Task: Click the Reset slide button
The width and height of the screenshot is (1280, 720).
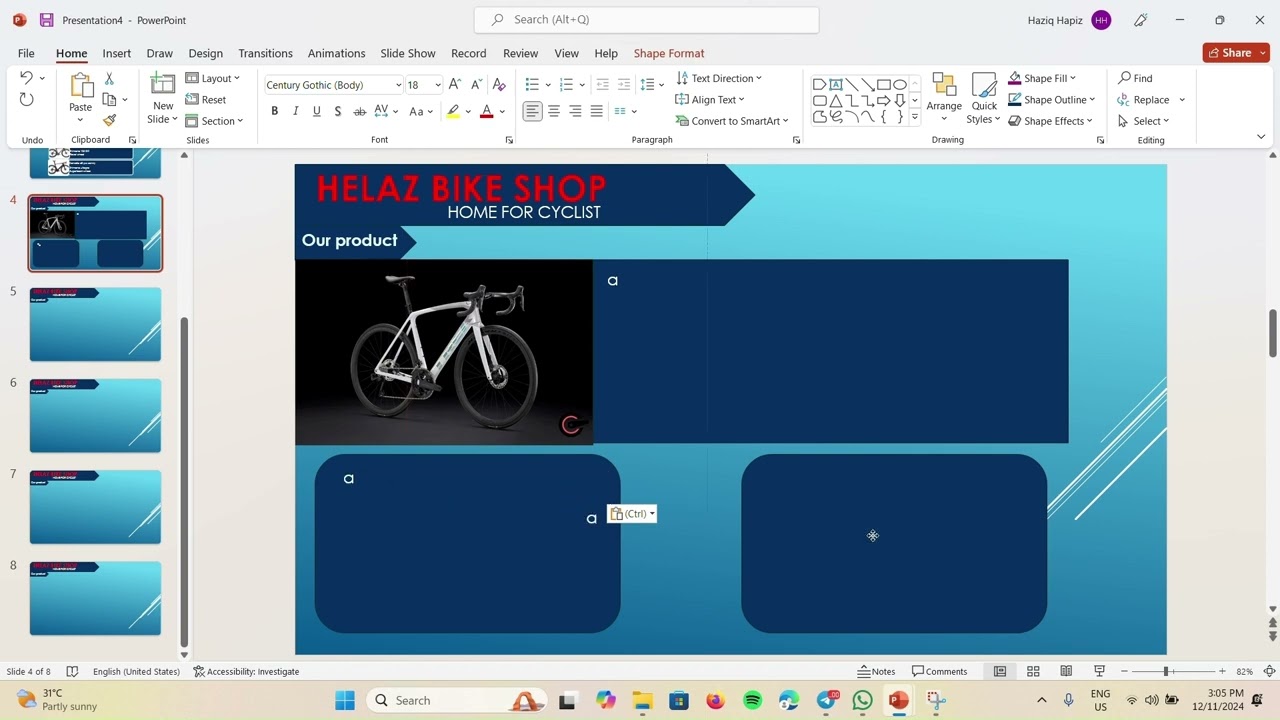Action: click(206, 99)
